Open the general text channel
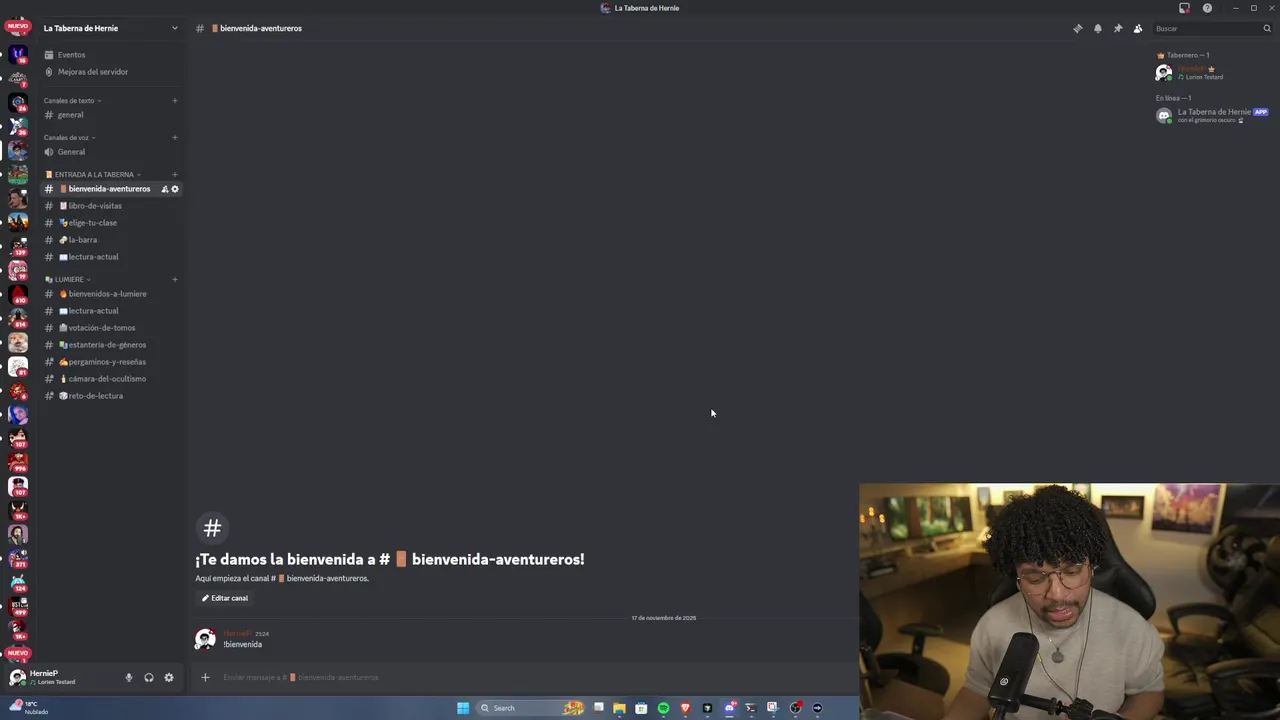This screenshot has width=1280, height=720. (110, 115)
